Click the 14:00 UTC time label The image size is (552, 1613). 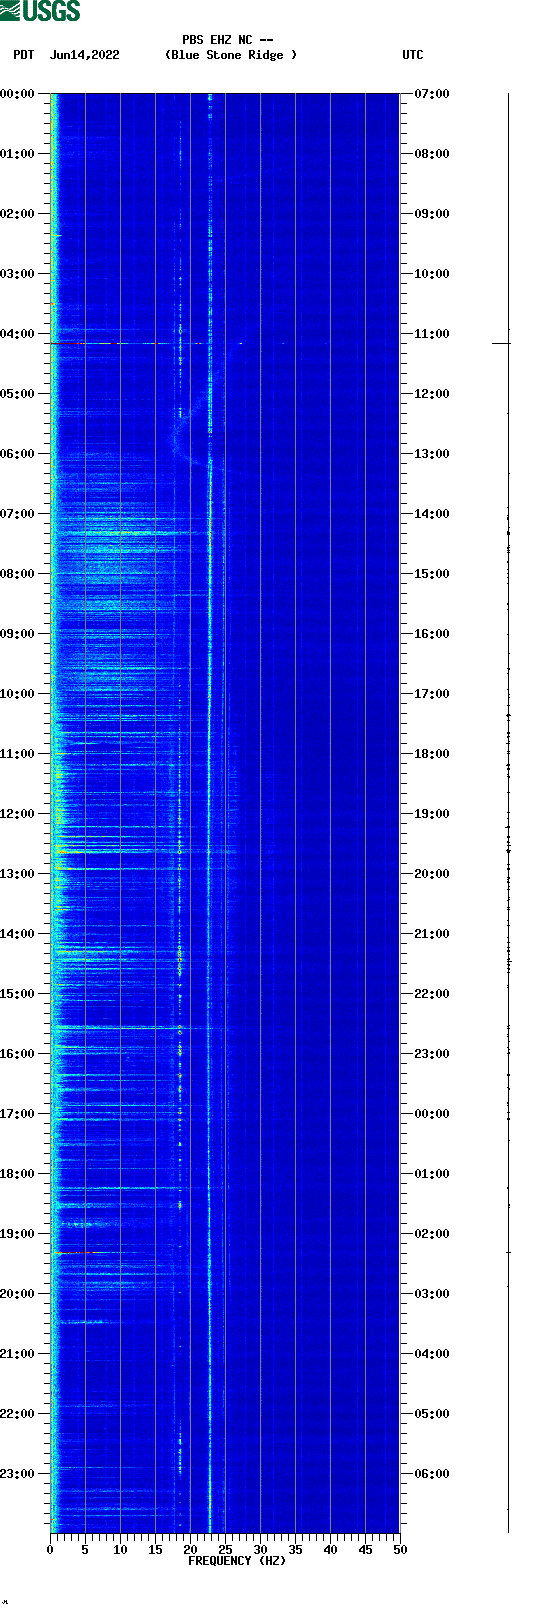coord(432,514)
